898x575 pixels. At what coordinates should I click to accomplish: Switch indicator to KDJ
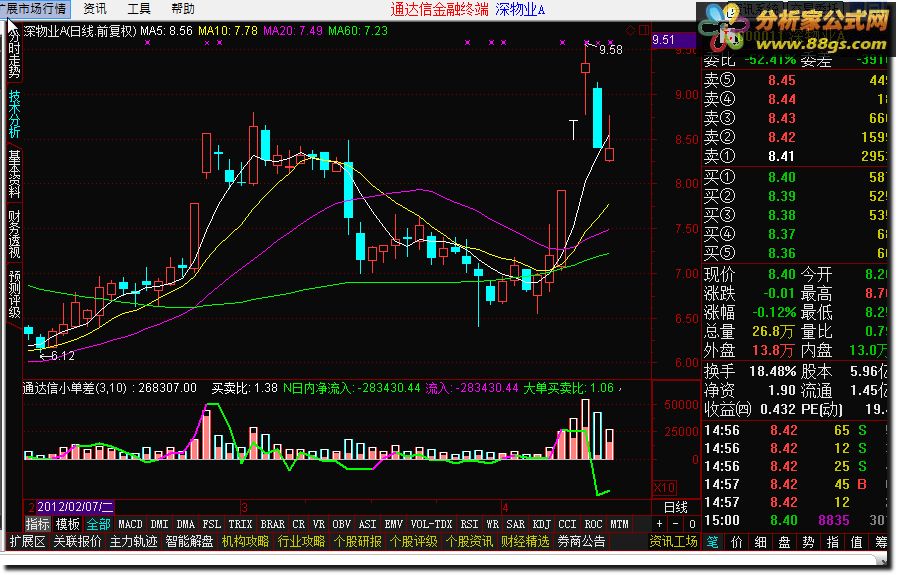(x=542, y=524)
